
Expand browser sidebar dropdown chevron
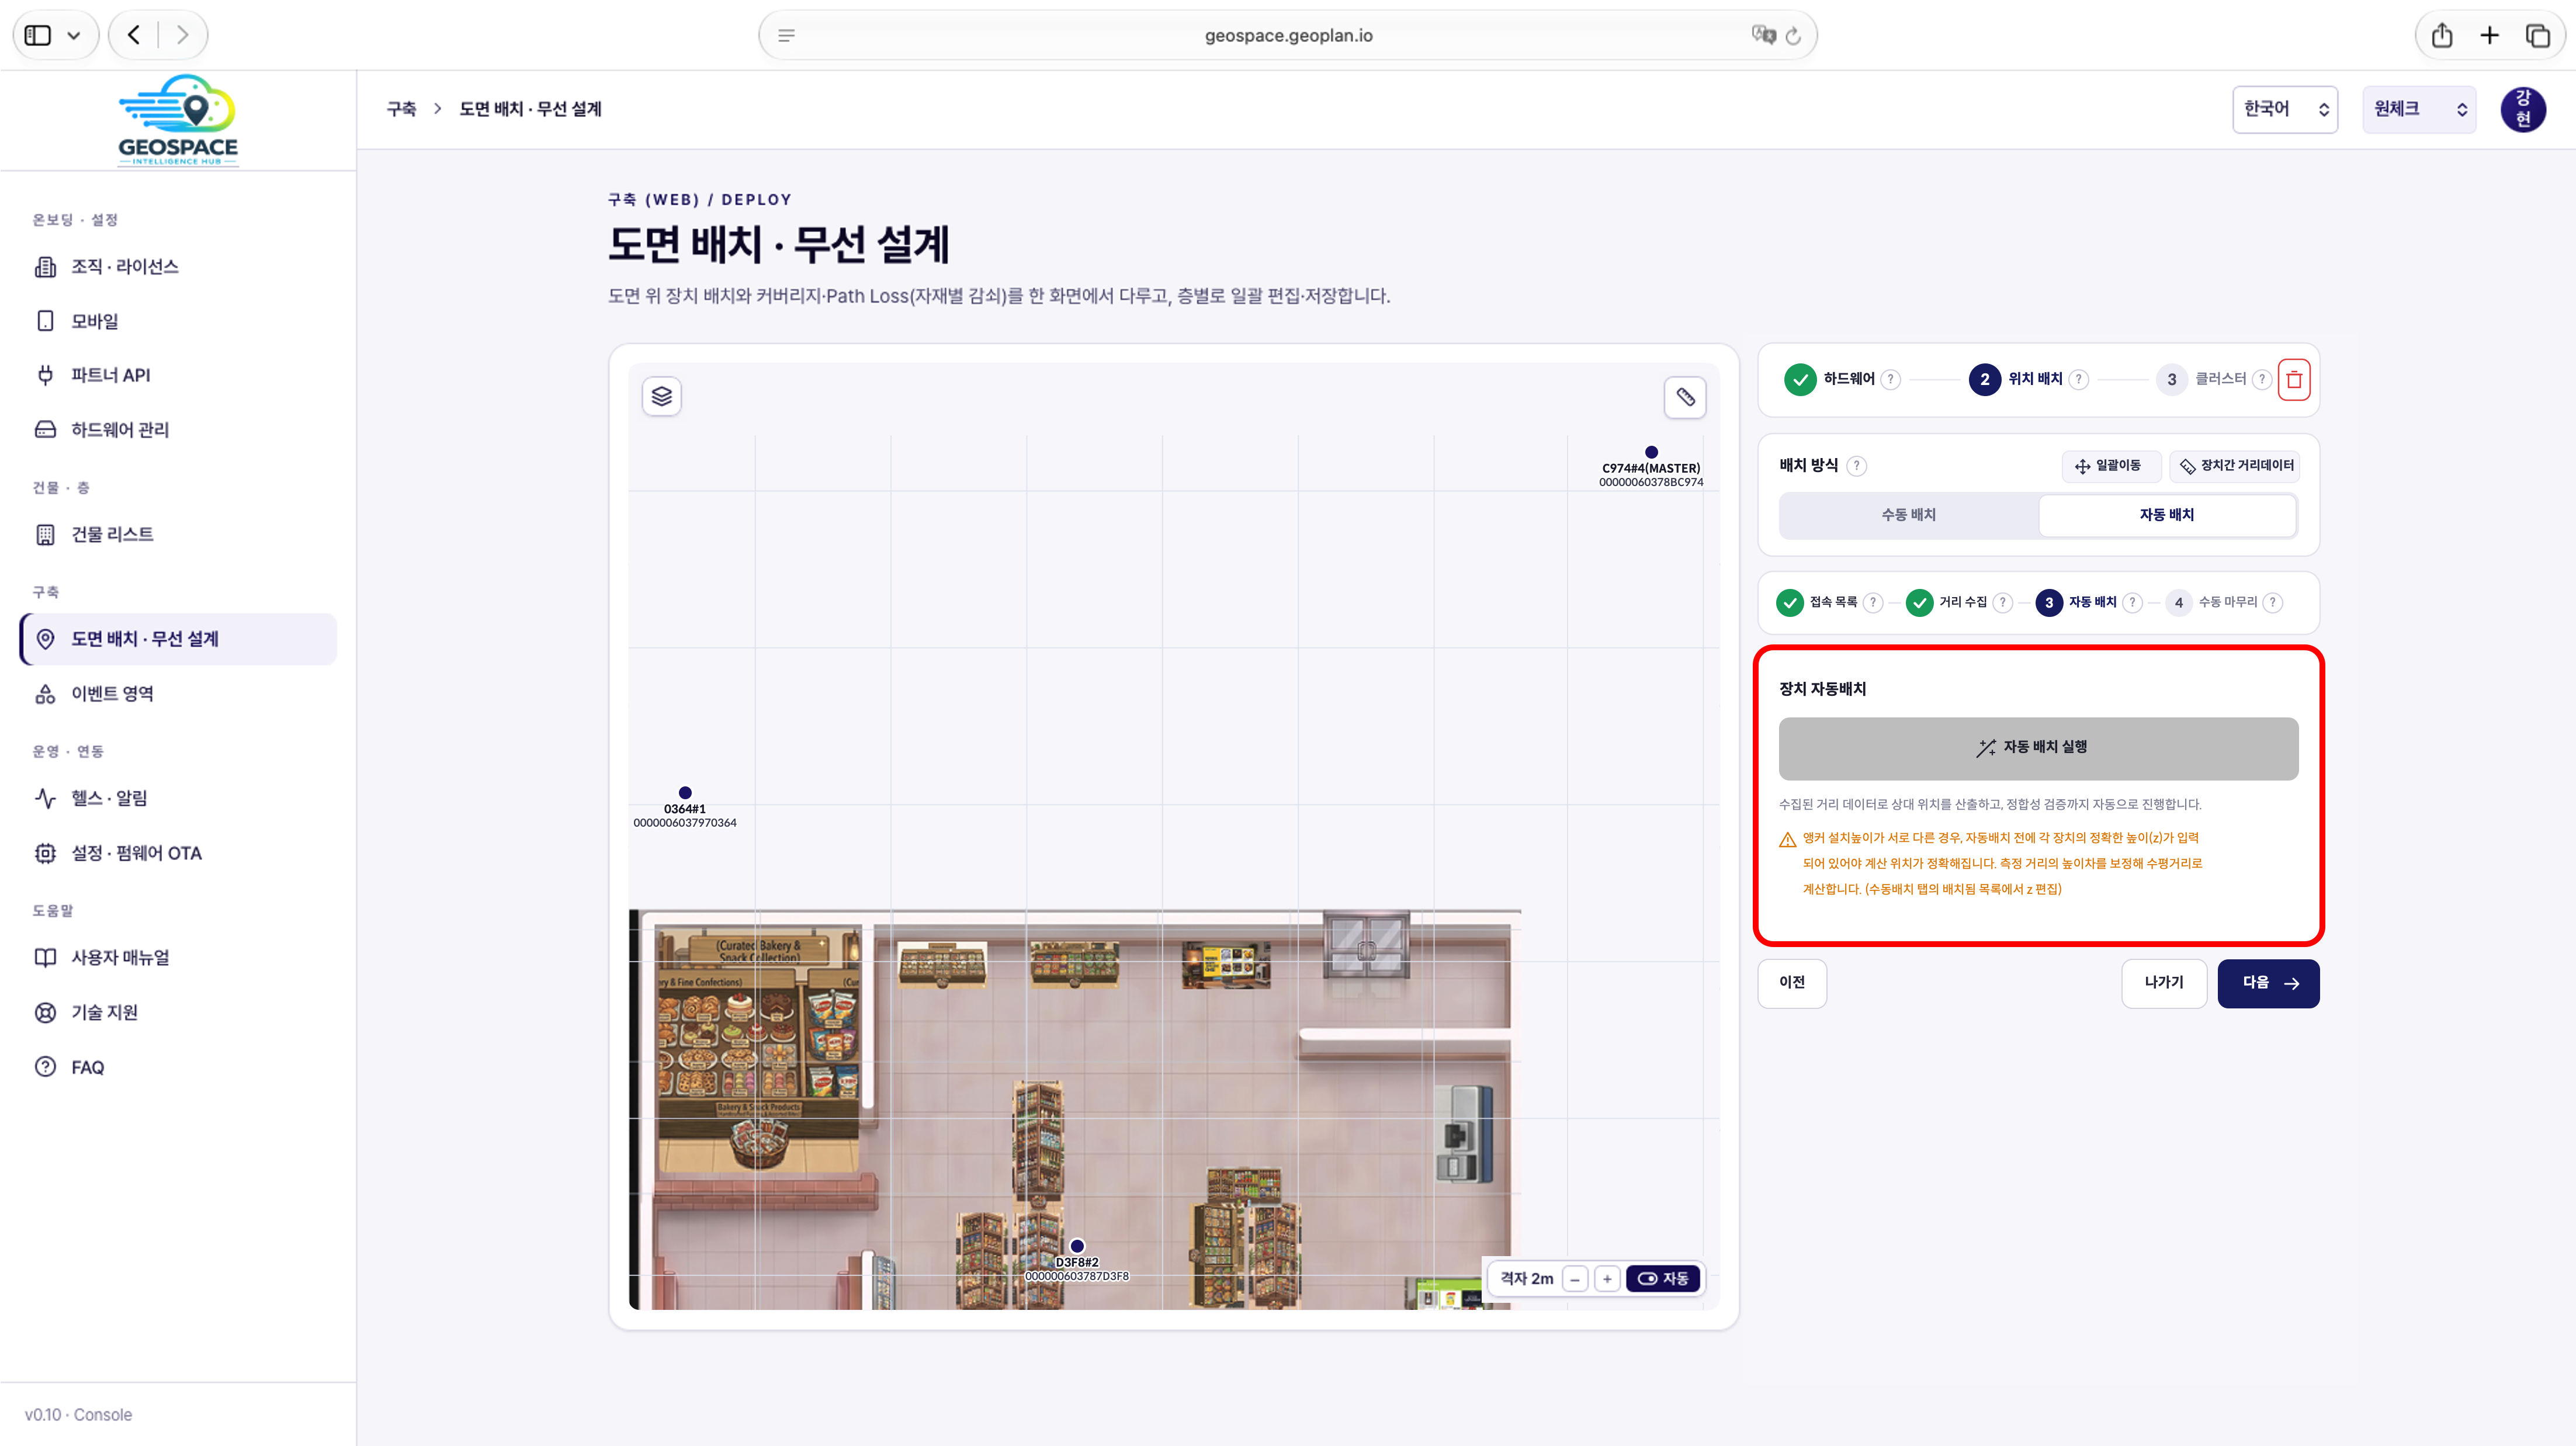[x=74, y=36]
